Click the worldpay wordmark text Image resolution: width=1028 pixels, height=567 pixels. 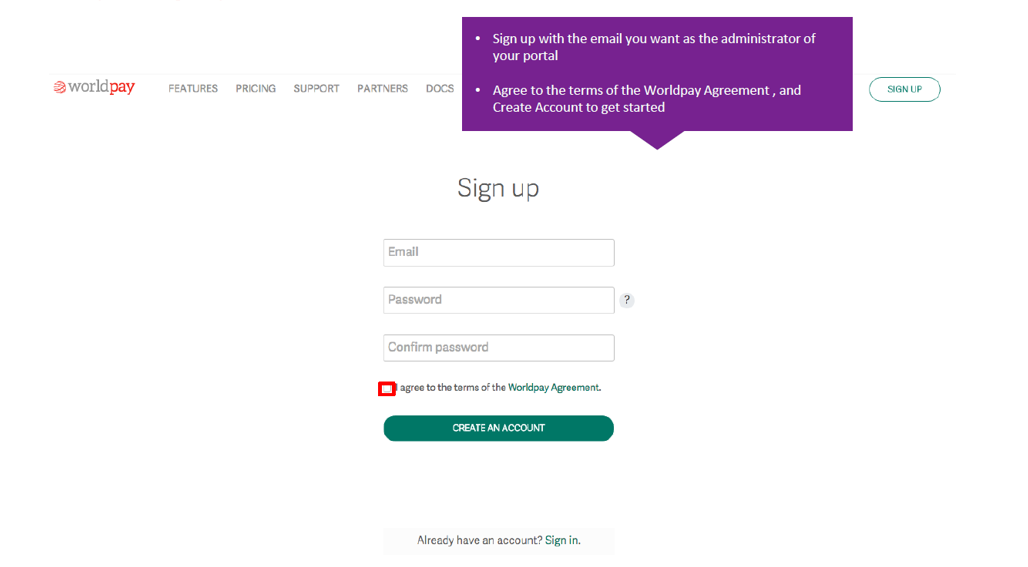pyautogui.click(x=102, y=87)
